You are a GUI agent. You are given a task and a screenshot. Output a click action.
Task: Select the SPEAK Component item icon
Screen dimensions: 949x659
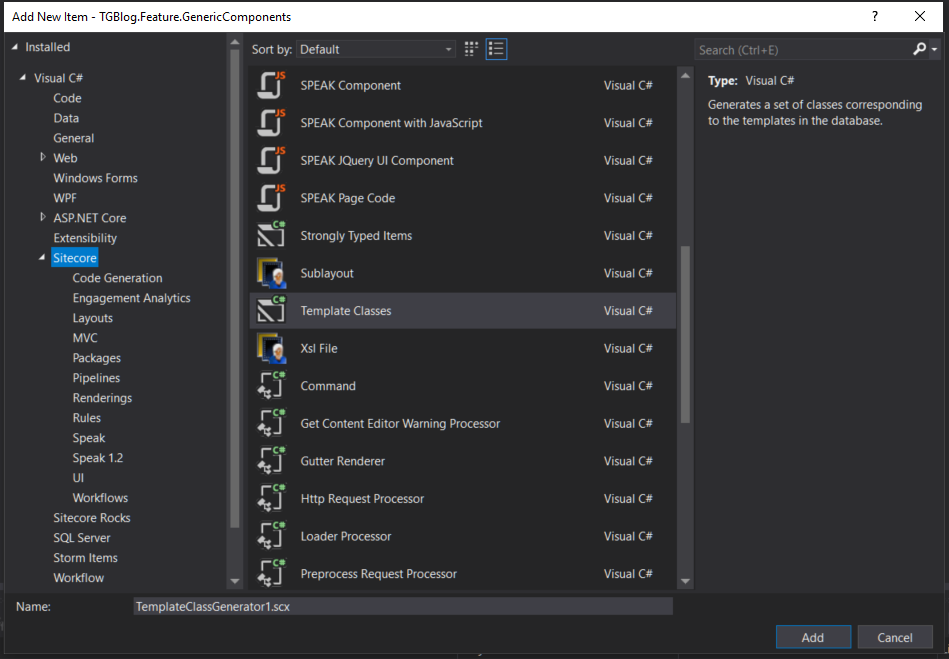pos(271,85)
